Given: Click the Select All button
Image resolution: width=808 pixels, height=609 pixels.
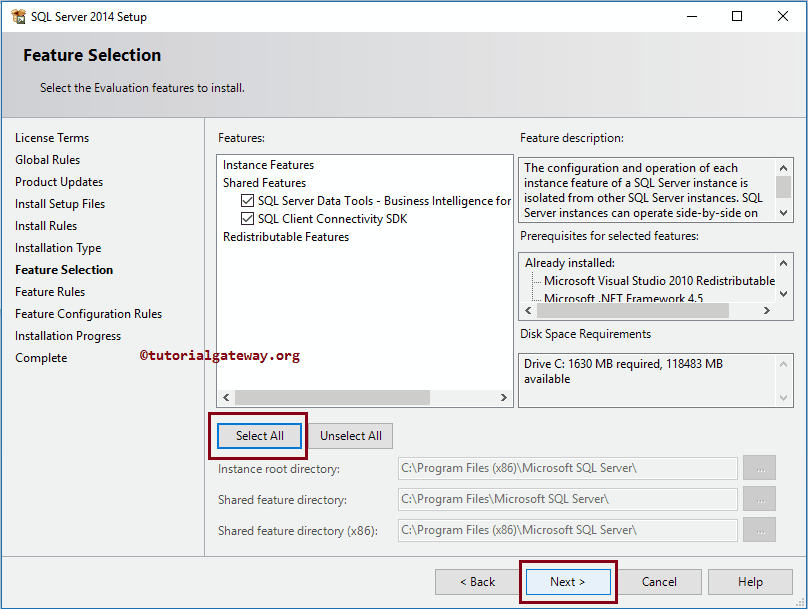Looking at the screenshot, I should [x=259, y=436].
